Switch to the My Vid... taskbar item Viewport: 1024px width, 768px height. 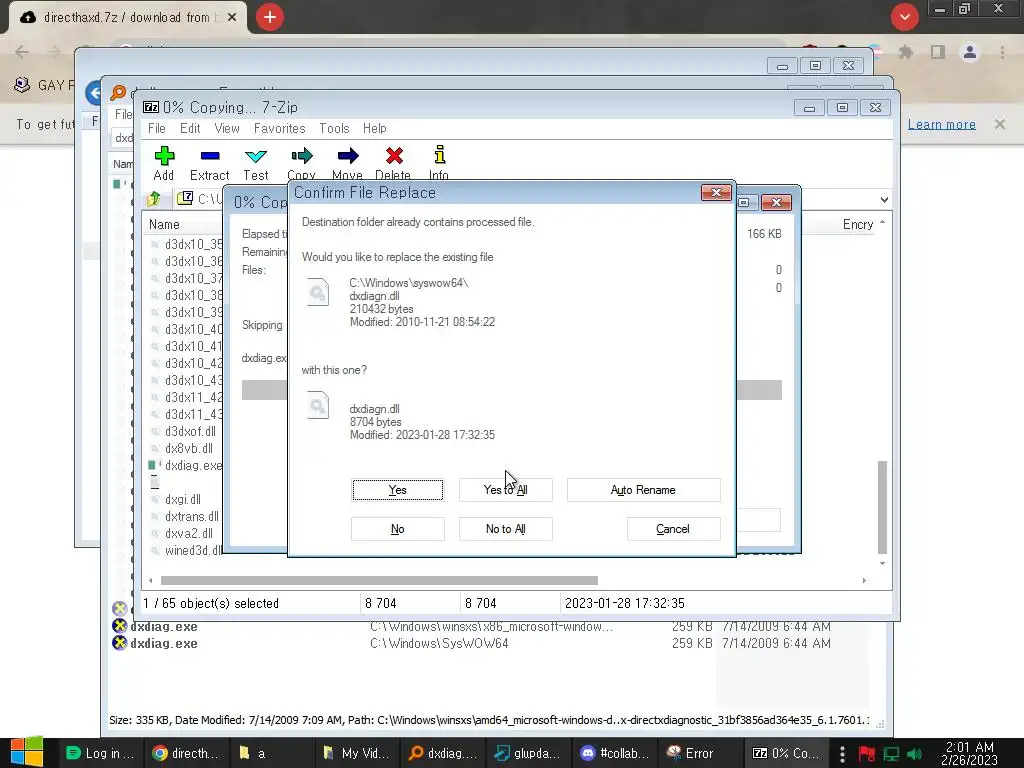357,754
